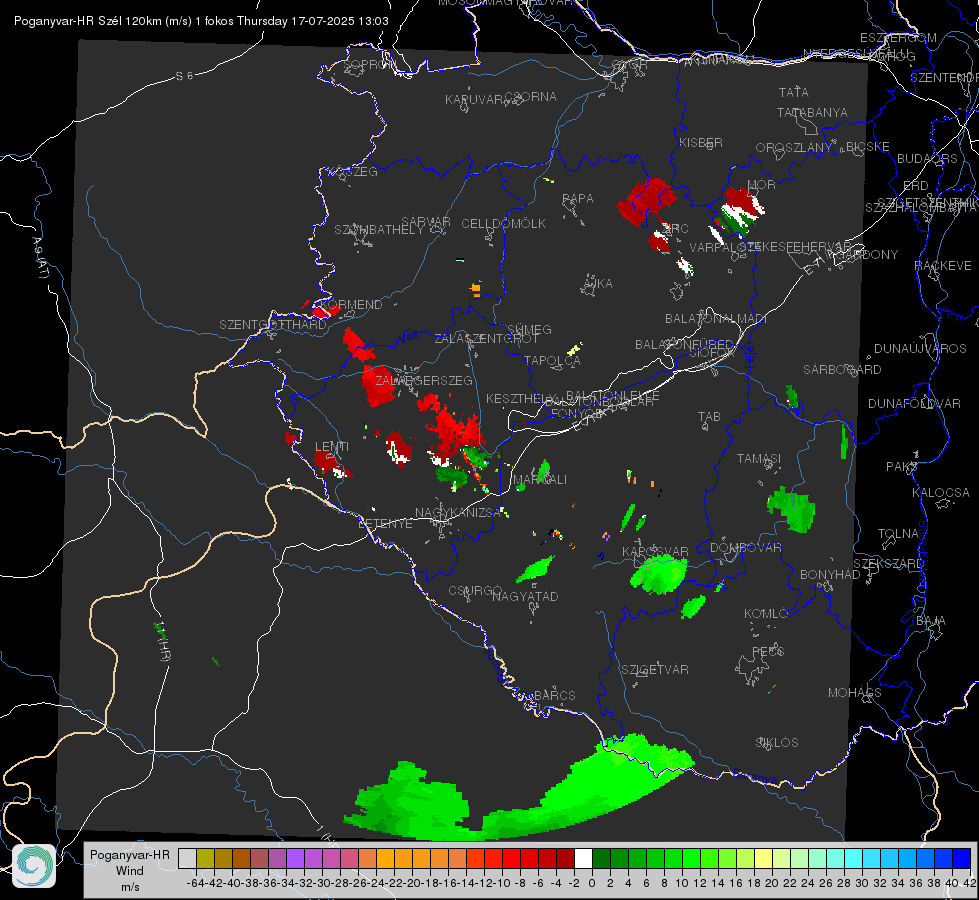The height and width of the screenshot is (900, 979).
Task: Click the PECS city label
Action: tap(767, 651)
